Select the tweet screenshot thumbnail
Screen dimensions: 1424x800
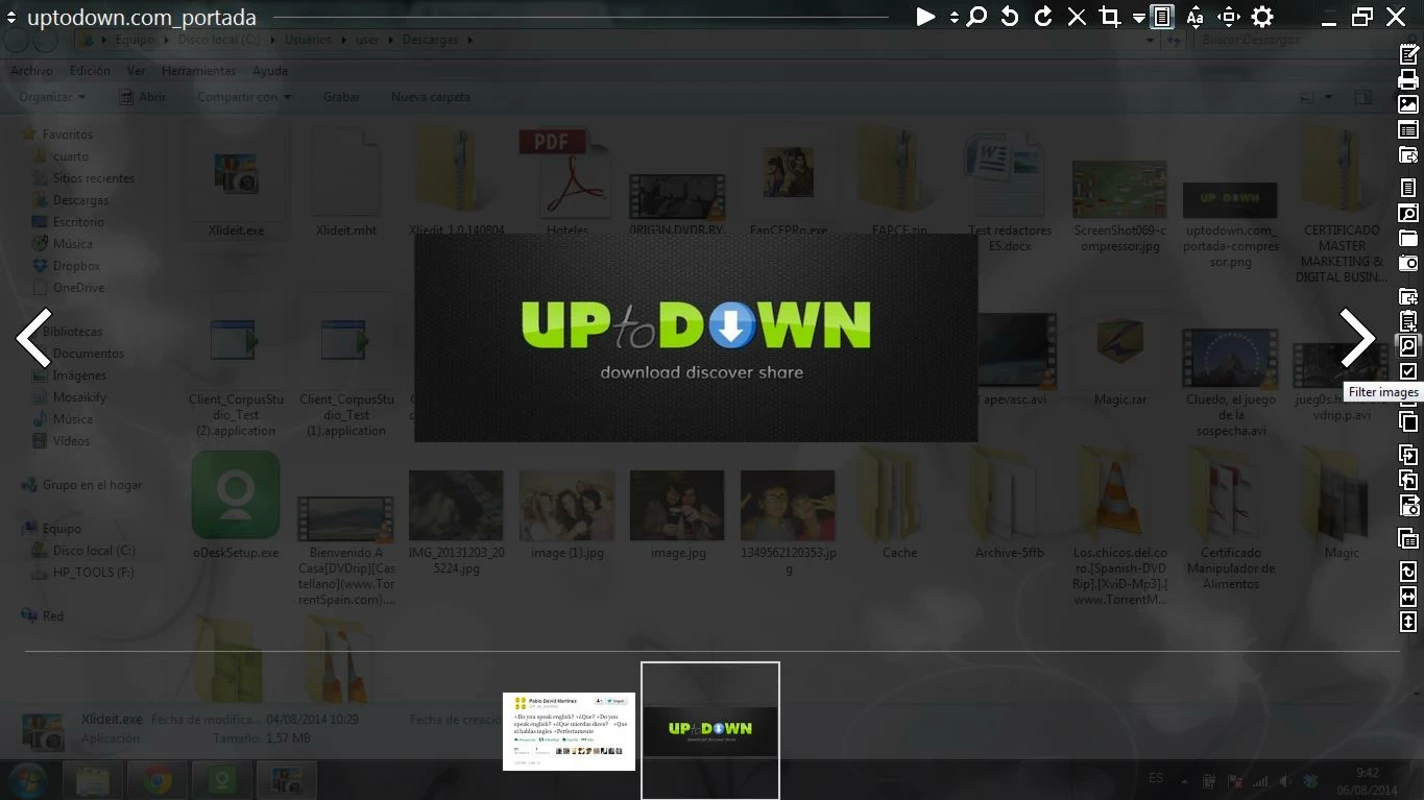pos(569,731)
